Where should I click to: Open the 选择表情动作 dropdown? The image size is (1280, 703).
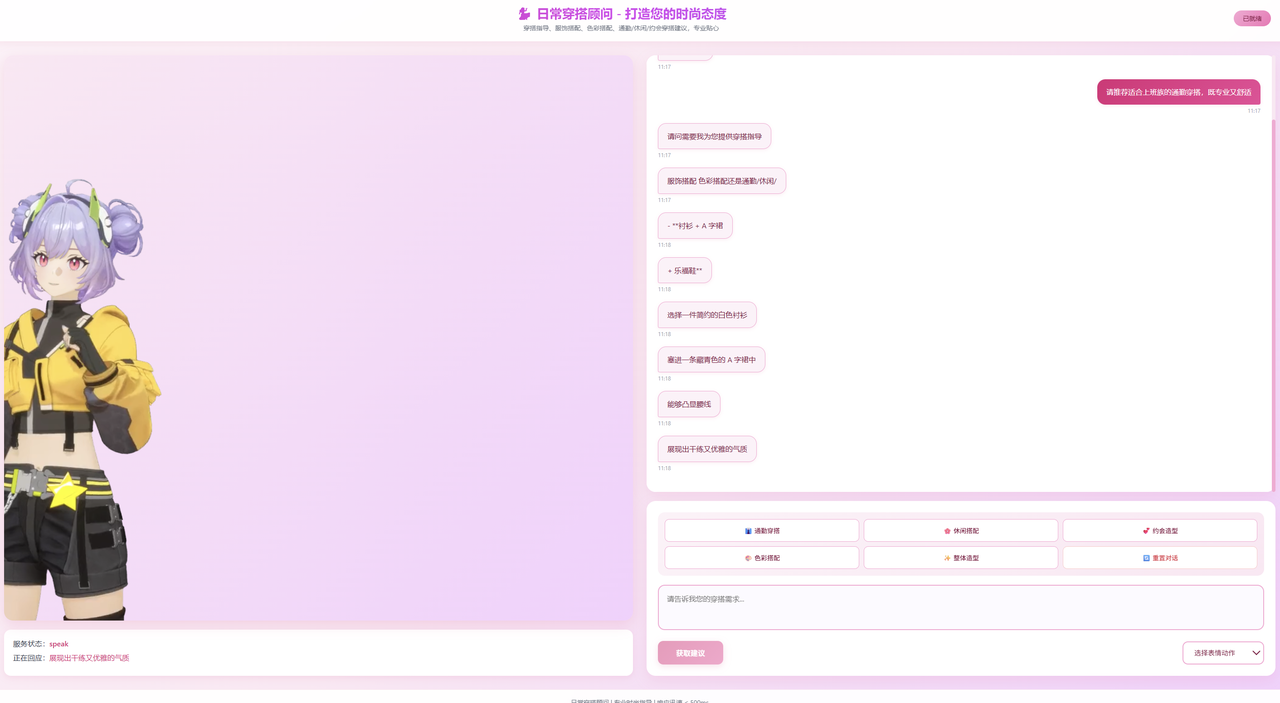(1223, 653)
